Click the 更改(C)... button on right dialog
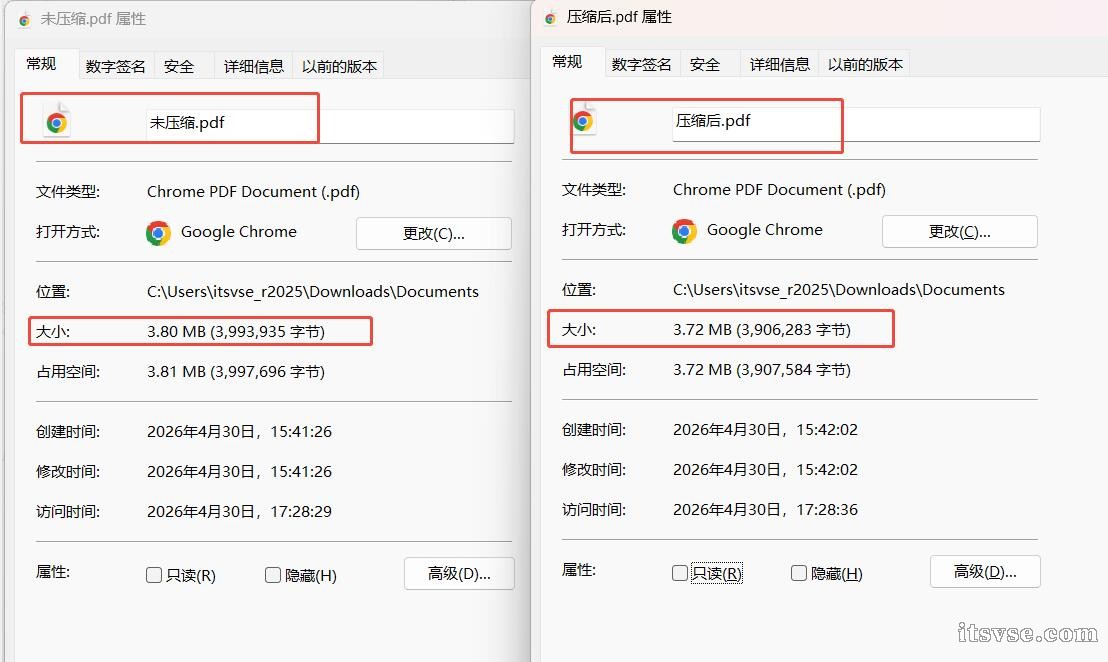 point(959,231)
